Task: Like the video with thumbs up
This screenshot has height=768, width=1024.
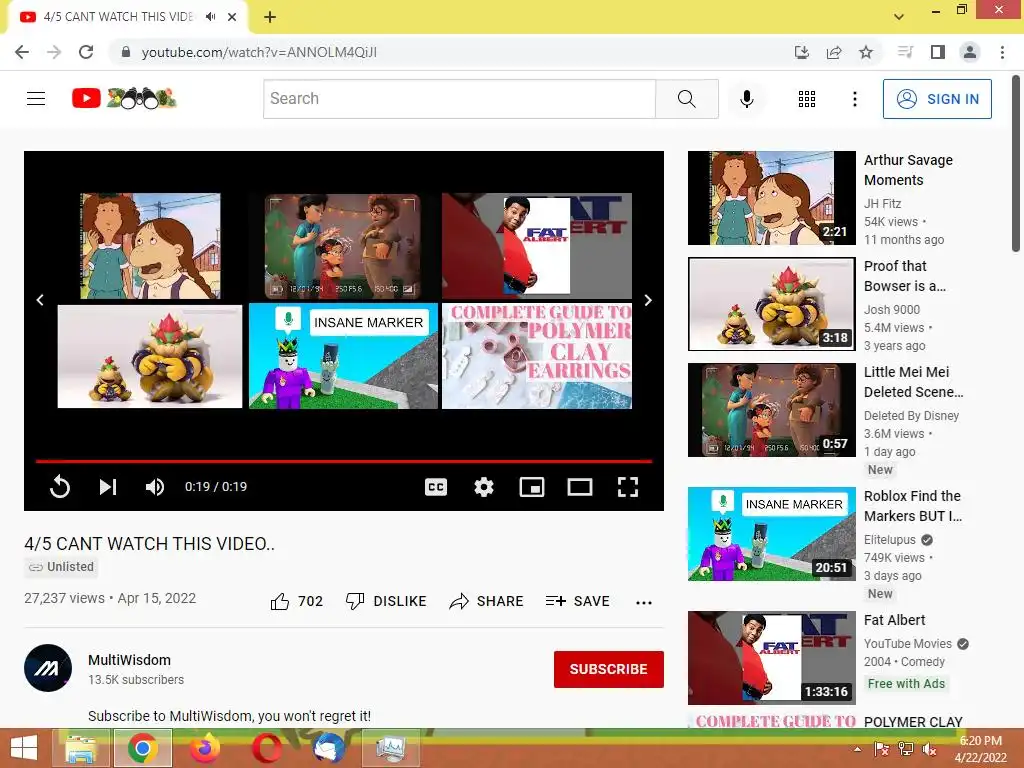Action: [296, 601]
